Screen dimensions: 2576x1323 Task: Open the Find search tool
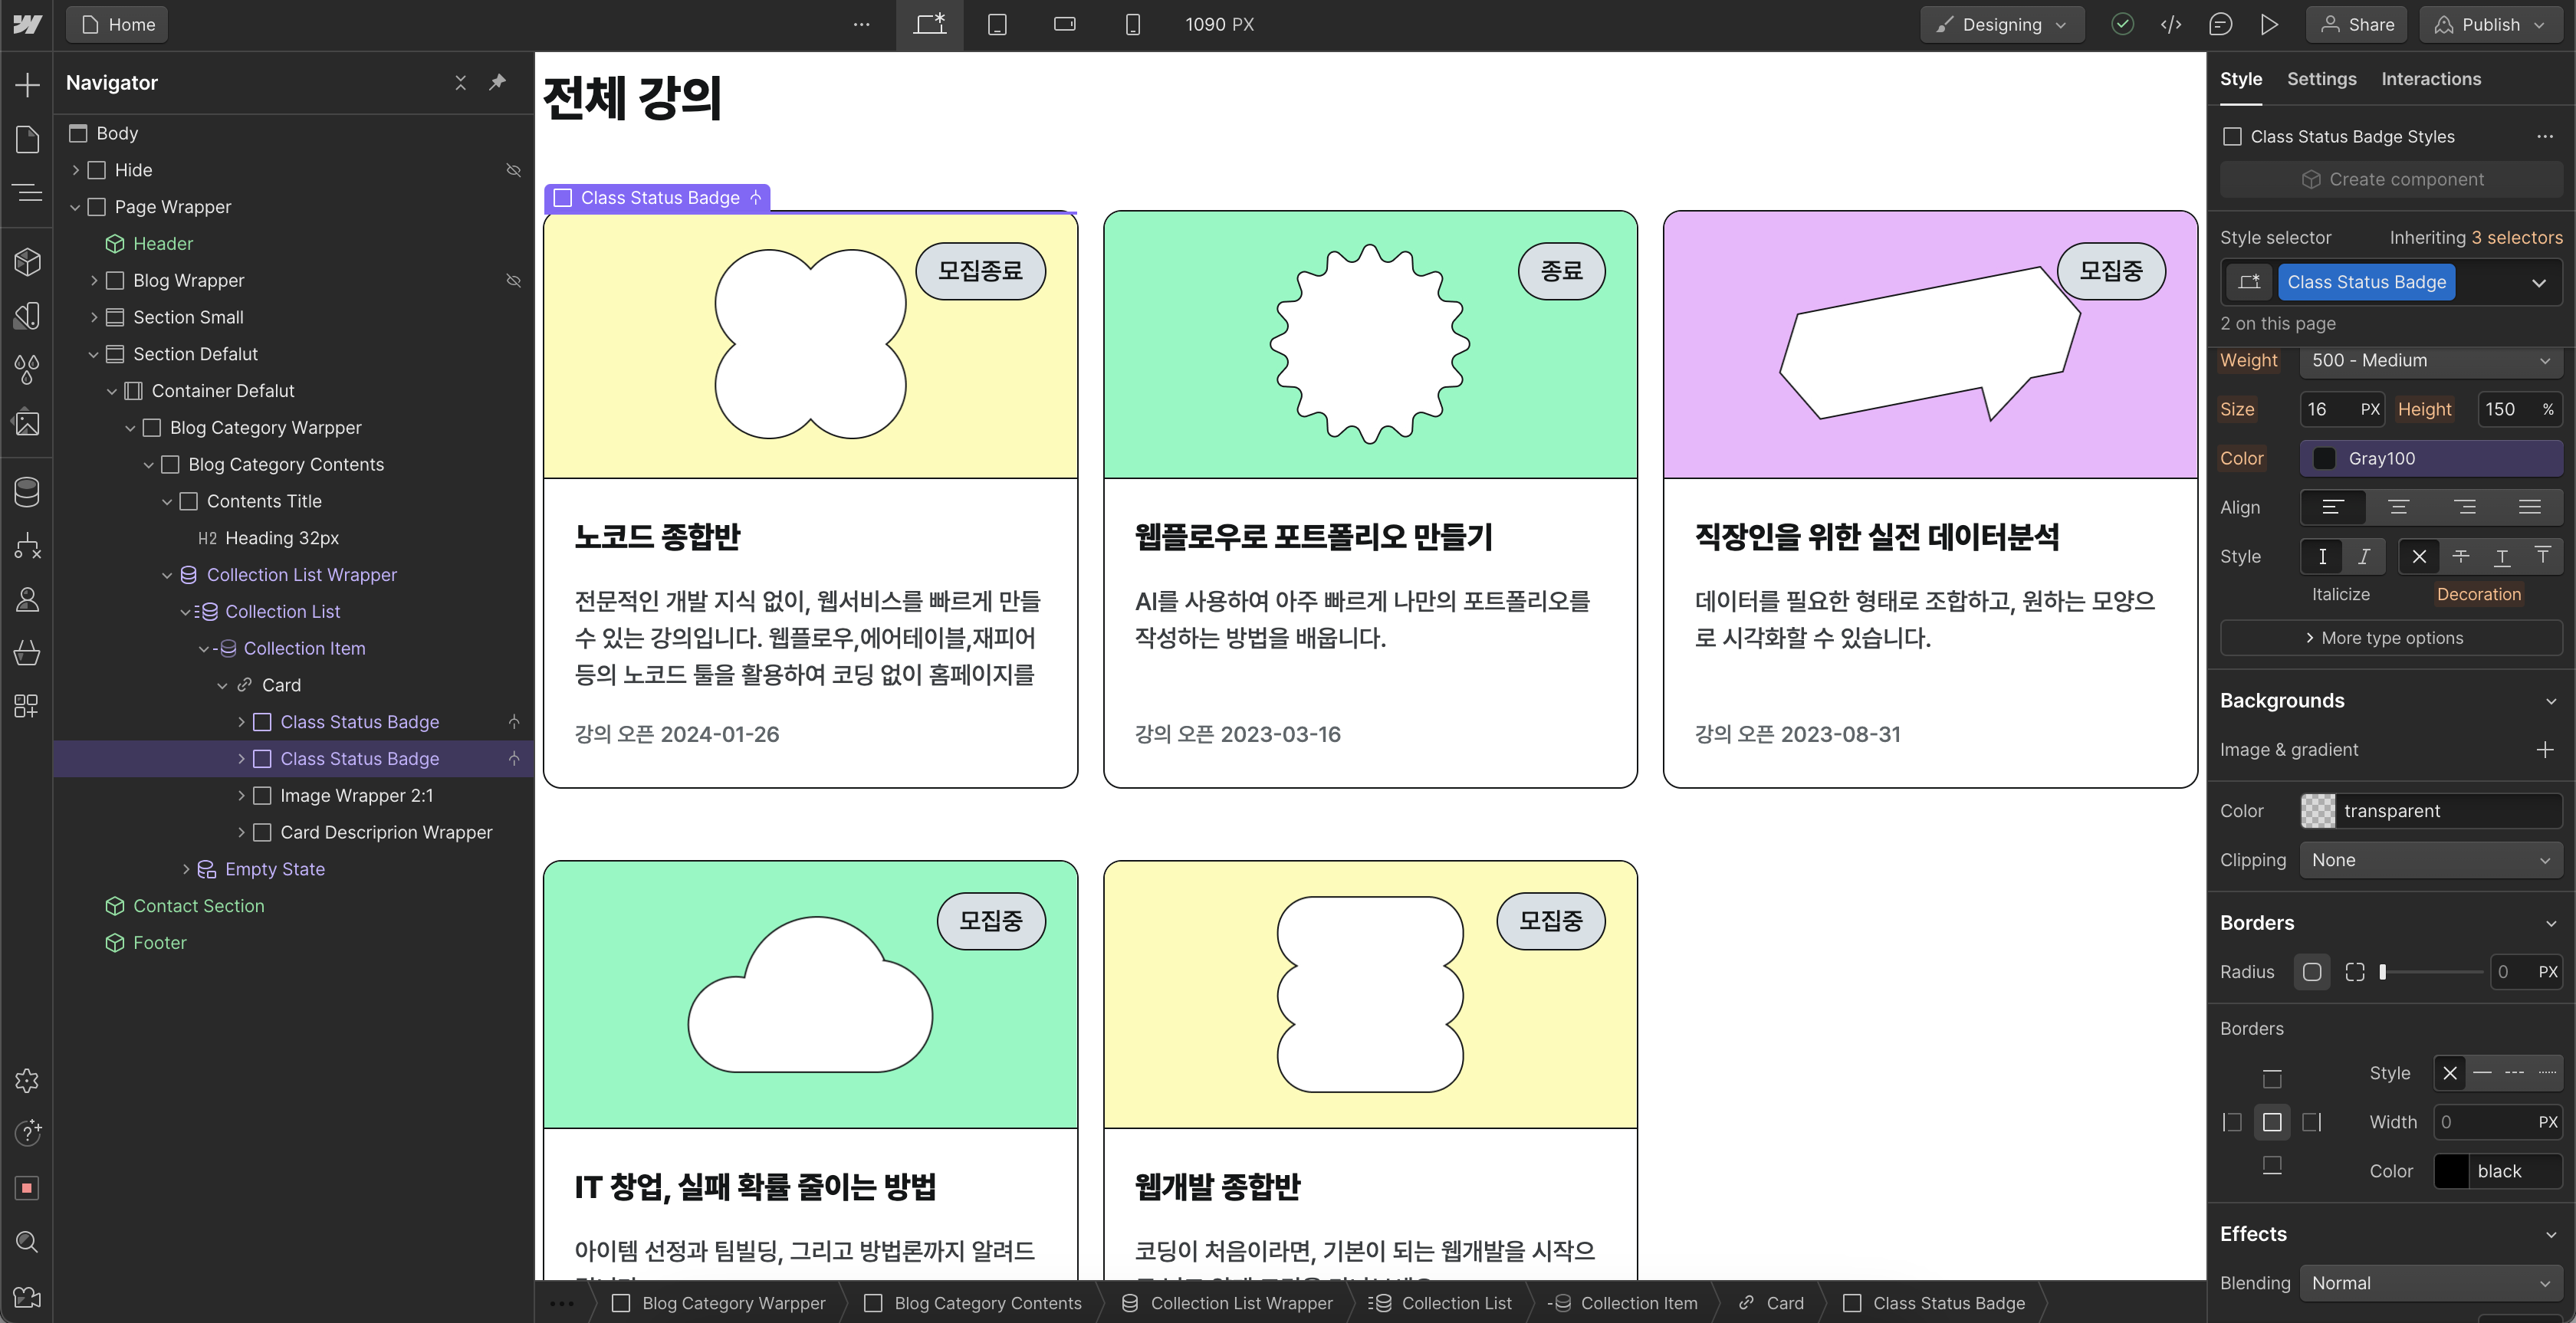pos(27,1242)
